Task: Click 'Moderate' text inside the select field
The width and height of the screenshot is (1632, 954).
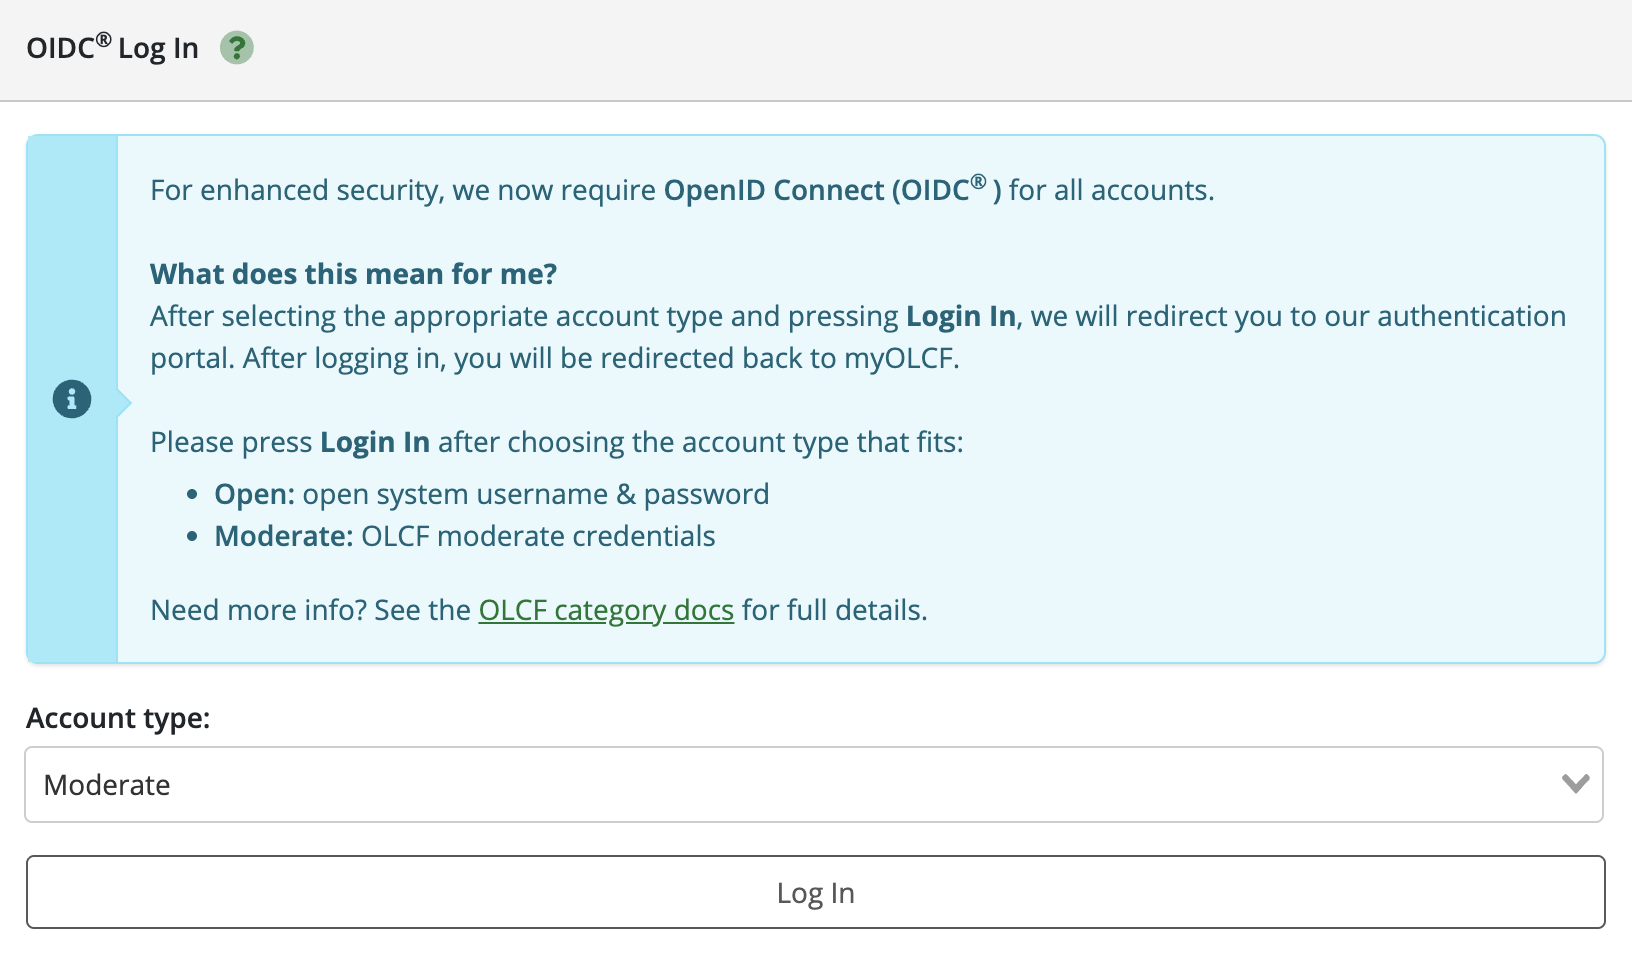Action: [x=107, y=785]
